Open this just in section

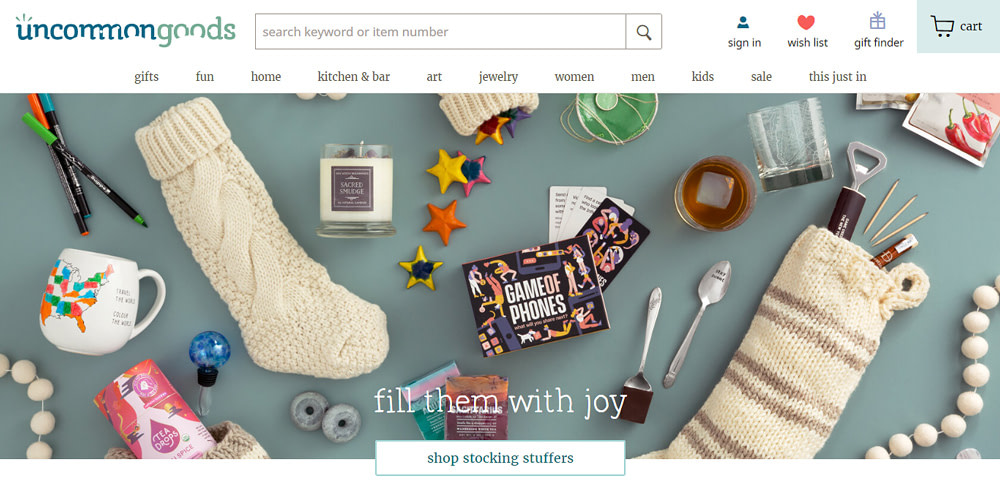[x=837, y=77]
